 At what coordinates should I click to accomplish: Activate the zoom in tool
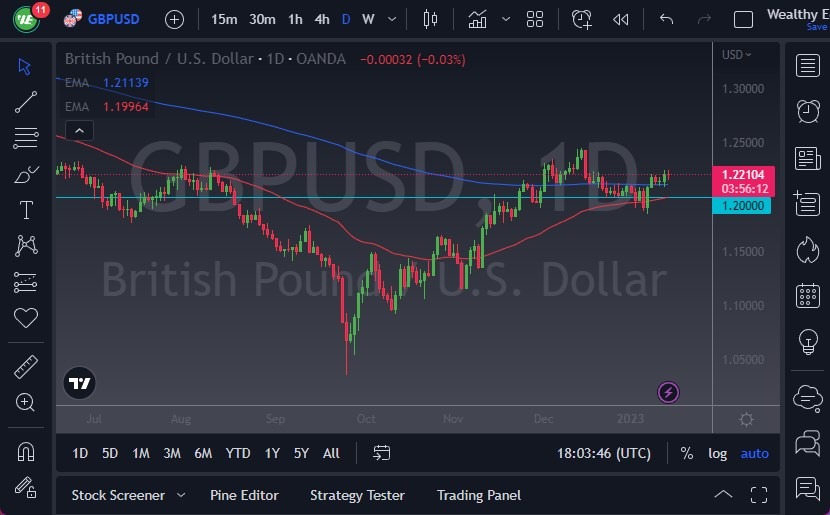pyautogui.click(x=25, y=402)
